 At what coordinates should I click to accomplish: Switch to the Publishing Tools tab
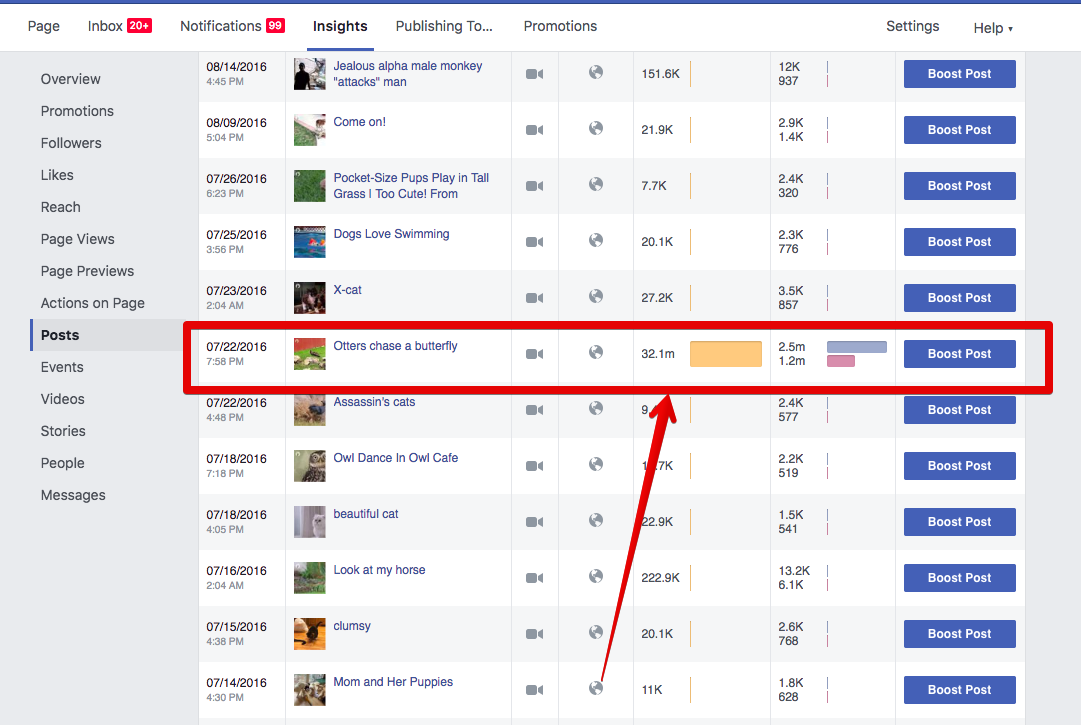point(444,26)
